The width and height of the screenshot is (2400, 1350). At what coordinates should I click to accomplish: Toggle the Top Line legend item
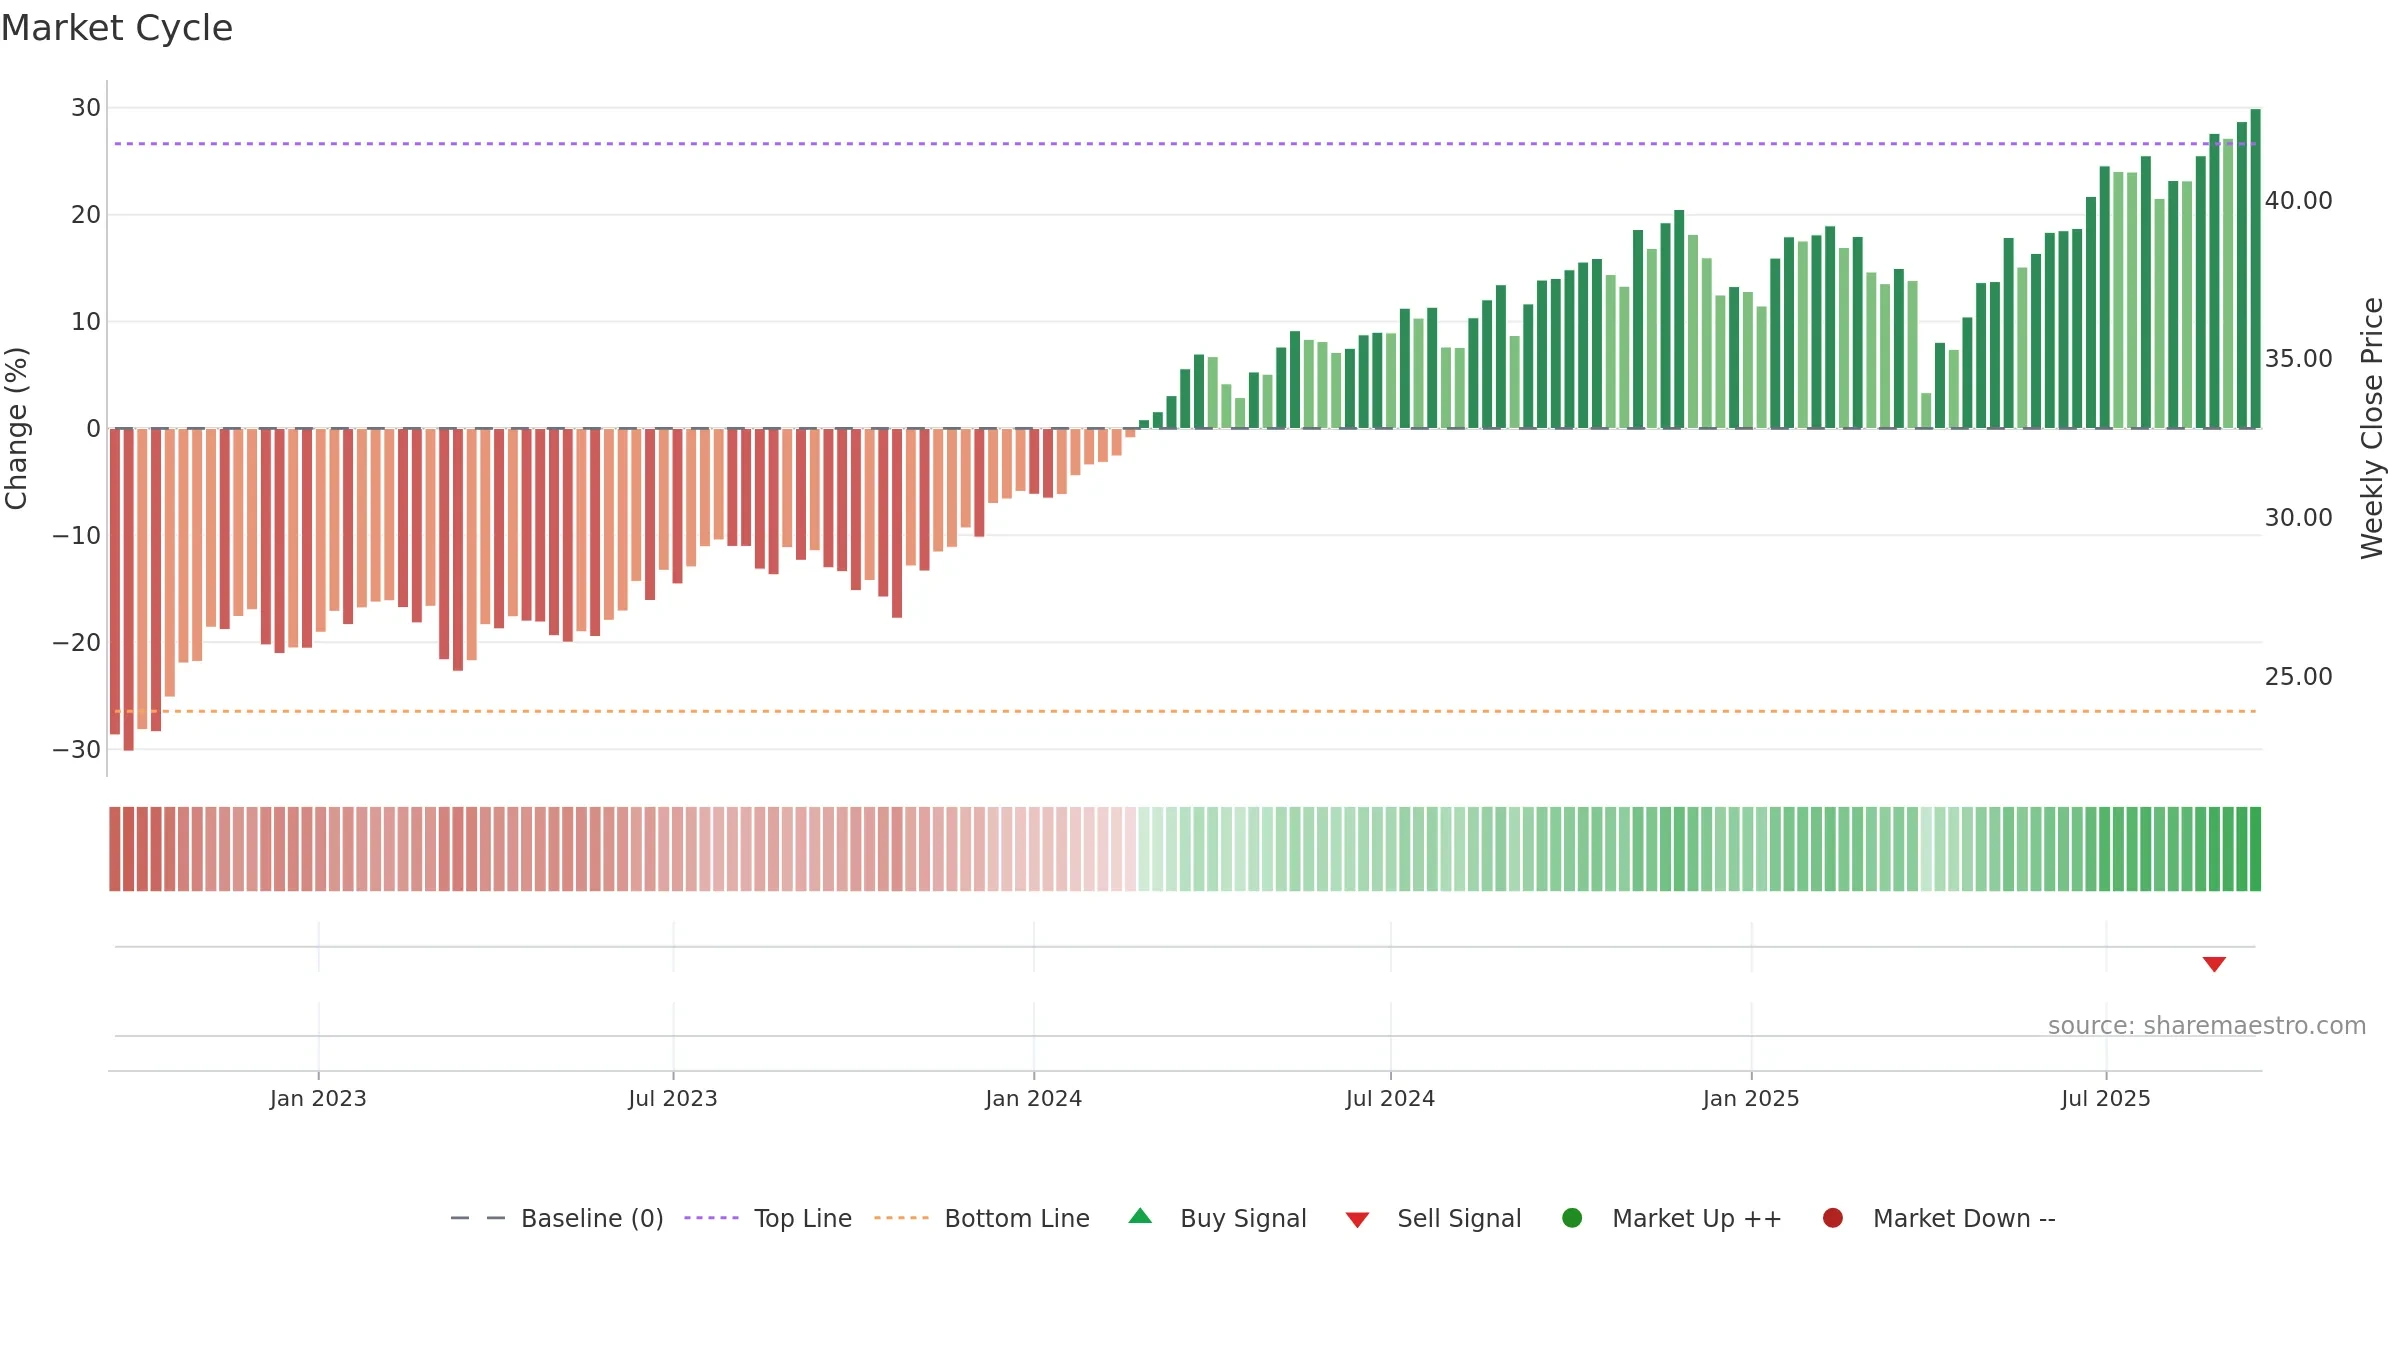[768, 1218]
